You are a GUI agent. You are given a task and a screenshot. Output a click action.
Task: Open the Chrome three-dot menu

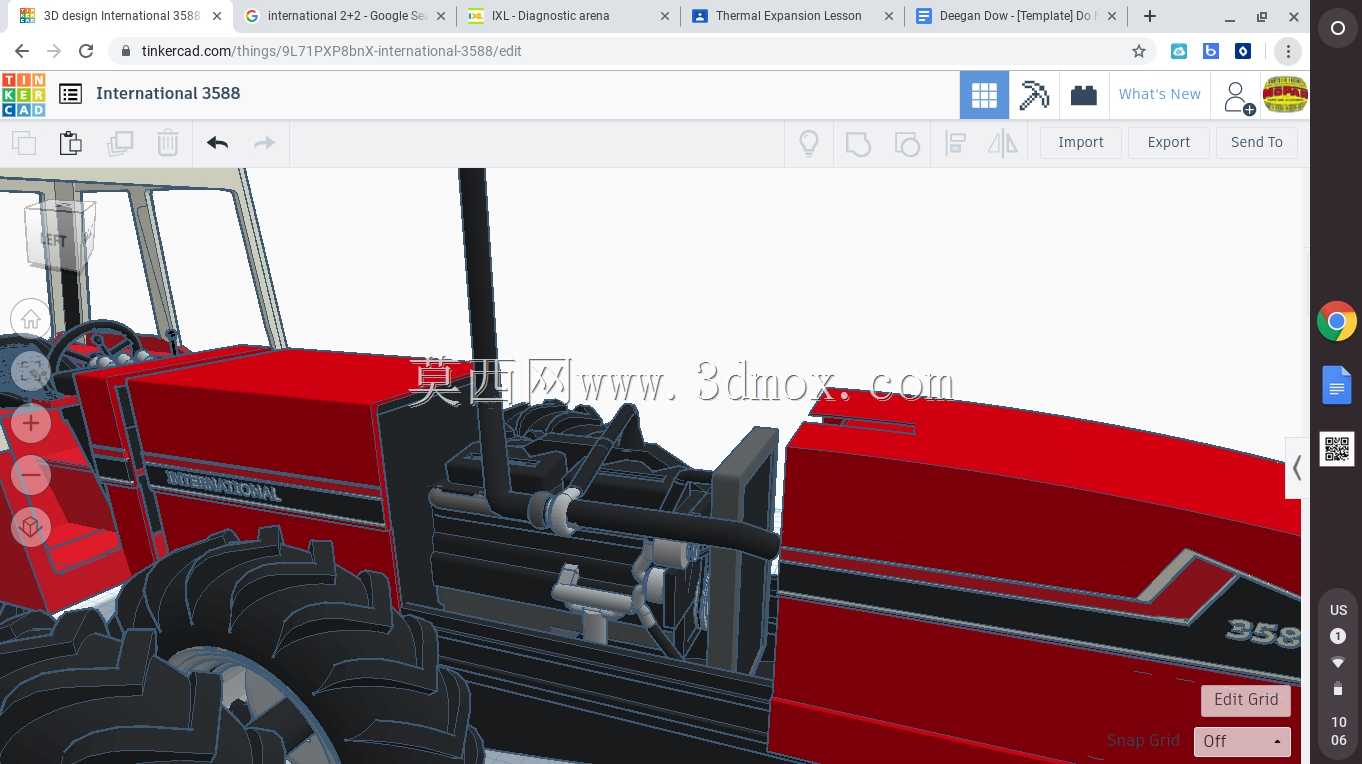tap(1288, 51)
